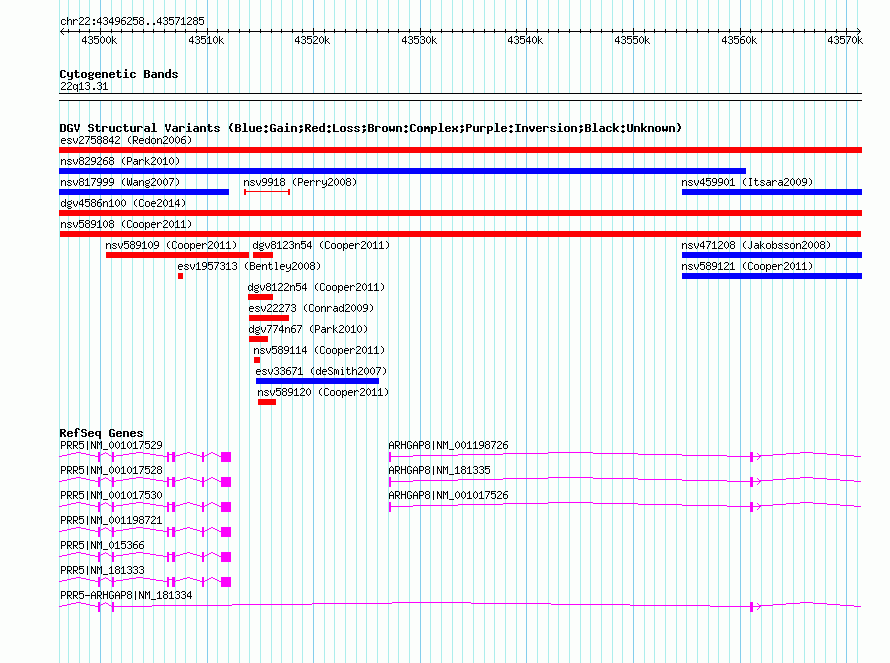Click the 43530k ruler tick label
890x663 pixels.
point(419,40)
